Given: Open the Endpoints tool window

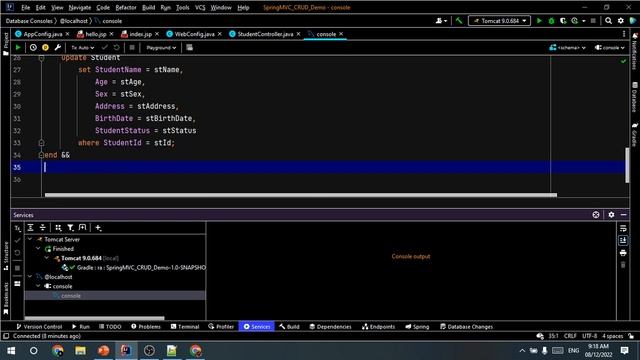Looking at the screenshot, I should pyautogui.click(x=378, y=327).
